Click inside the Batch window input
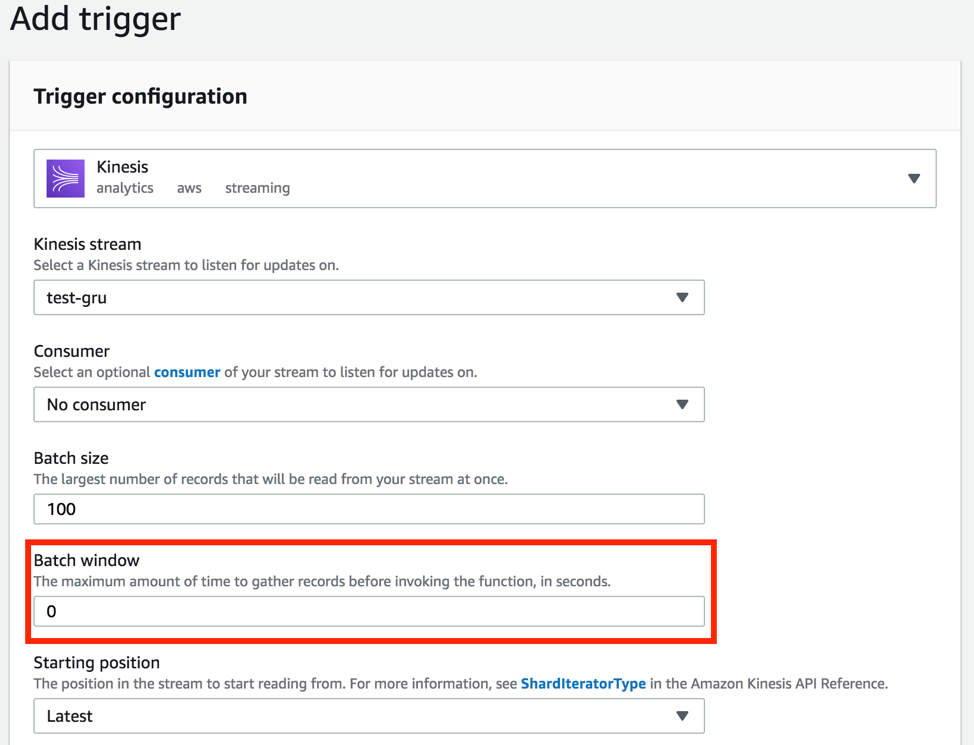This screenshot has width=974, height=745. pos(369,611)
